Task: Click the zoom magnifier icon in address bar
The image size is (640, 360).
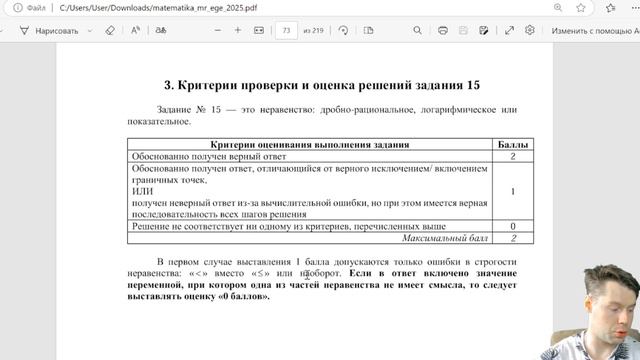Action: (558, 8)
